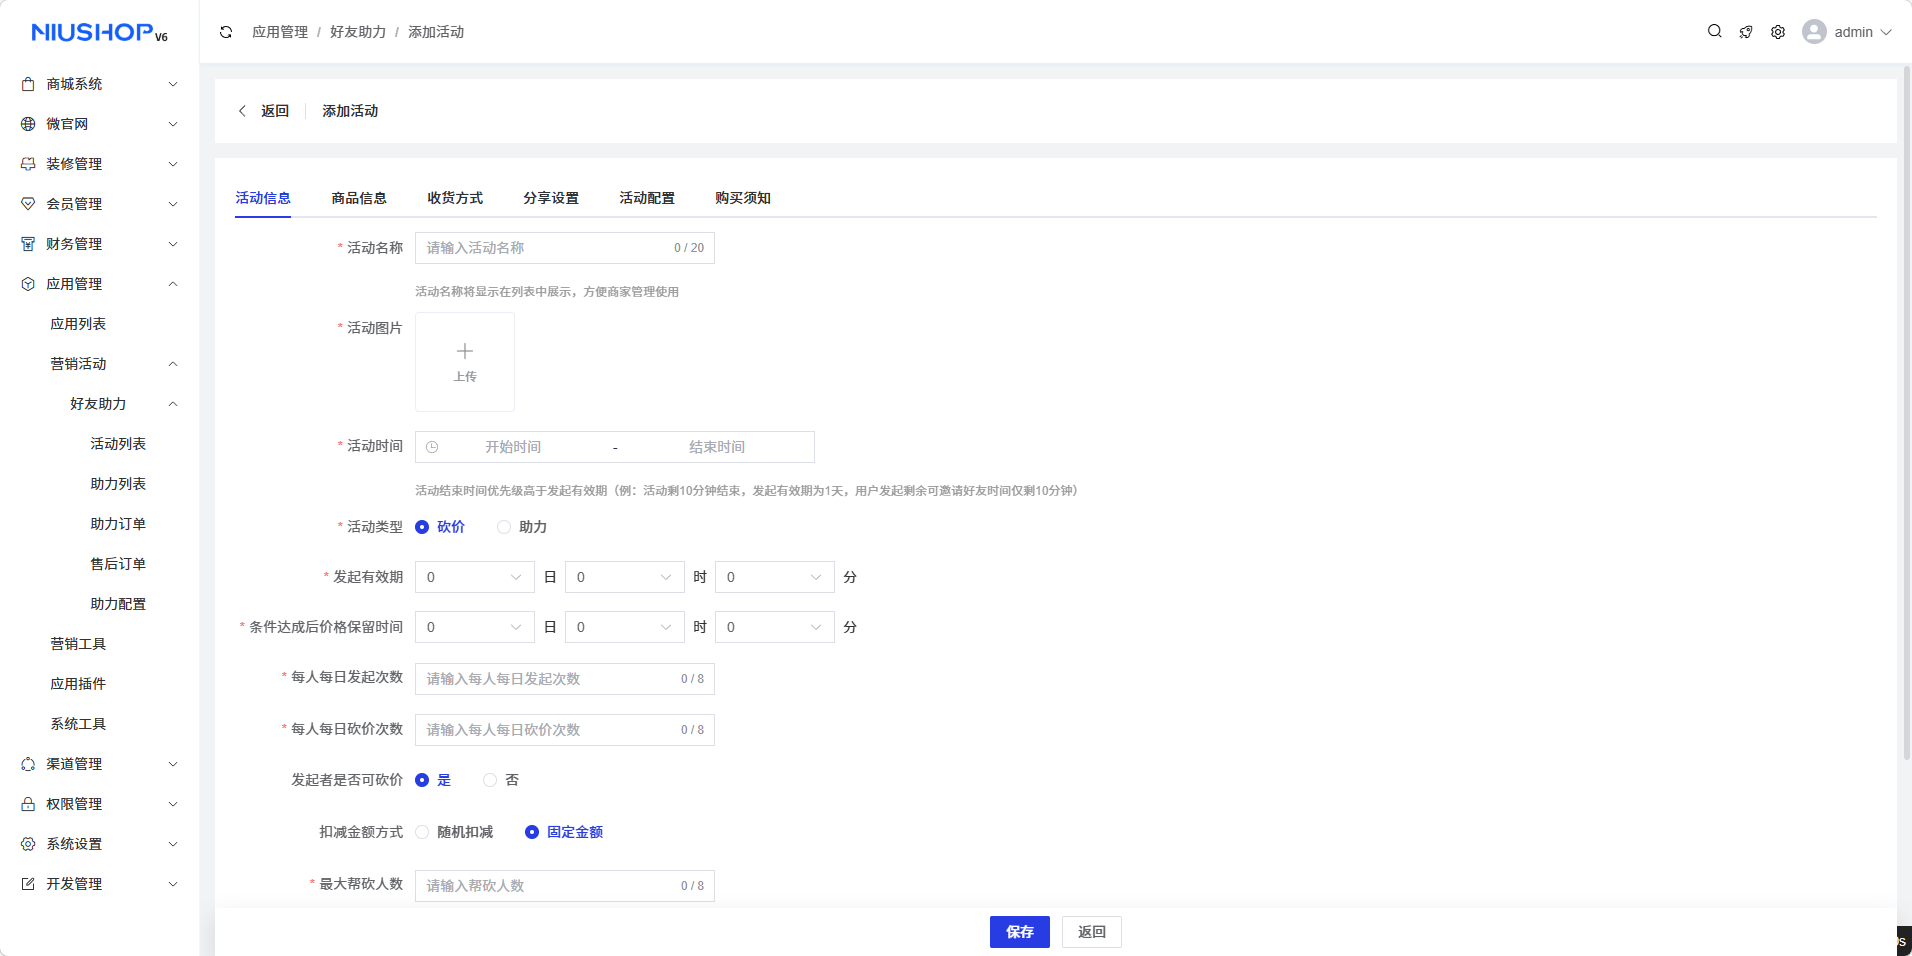The width and height of the screenshot is (1912, 956).
Task: Expand the 商城系统 sidebar menu
Action: click(100, 84)
